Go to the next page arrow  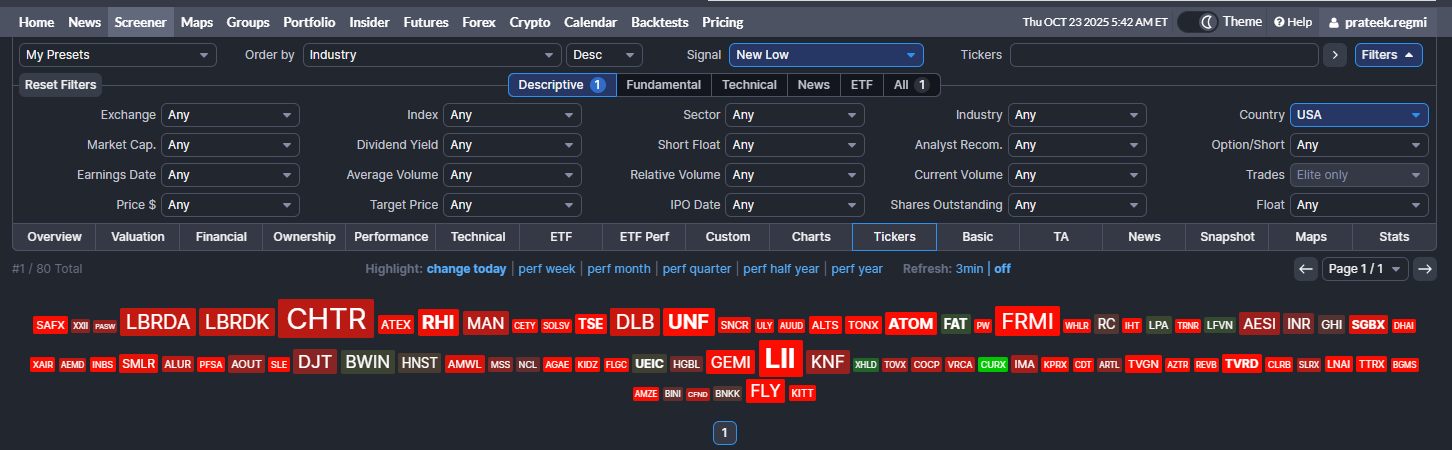coord(1425,268)
